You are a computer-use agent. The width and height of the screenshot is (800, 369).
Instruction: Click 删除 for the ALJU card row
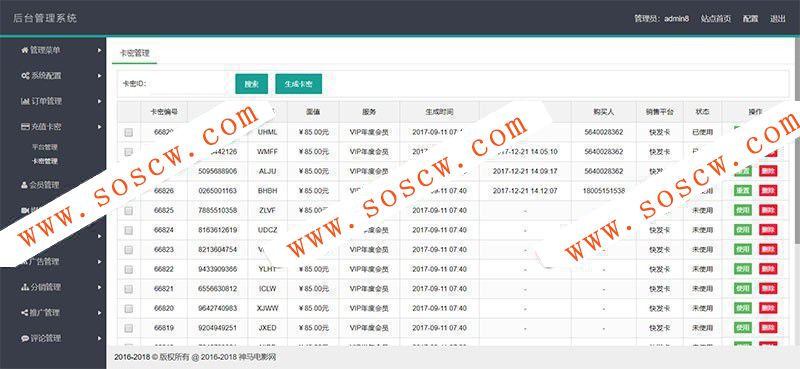click(x=768, y=171)
